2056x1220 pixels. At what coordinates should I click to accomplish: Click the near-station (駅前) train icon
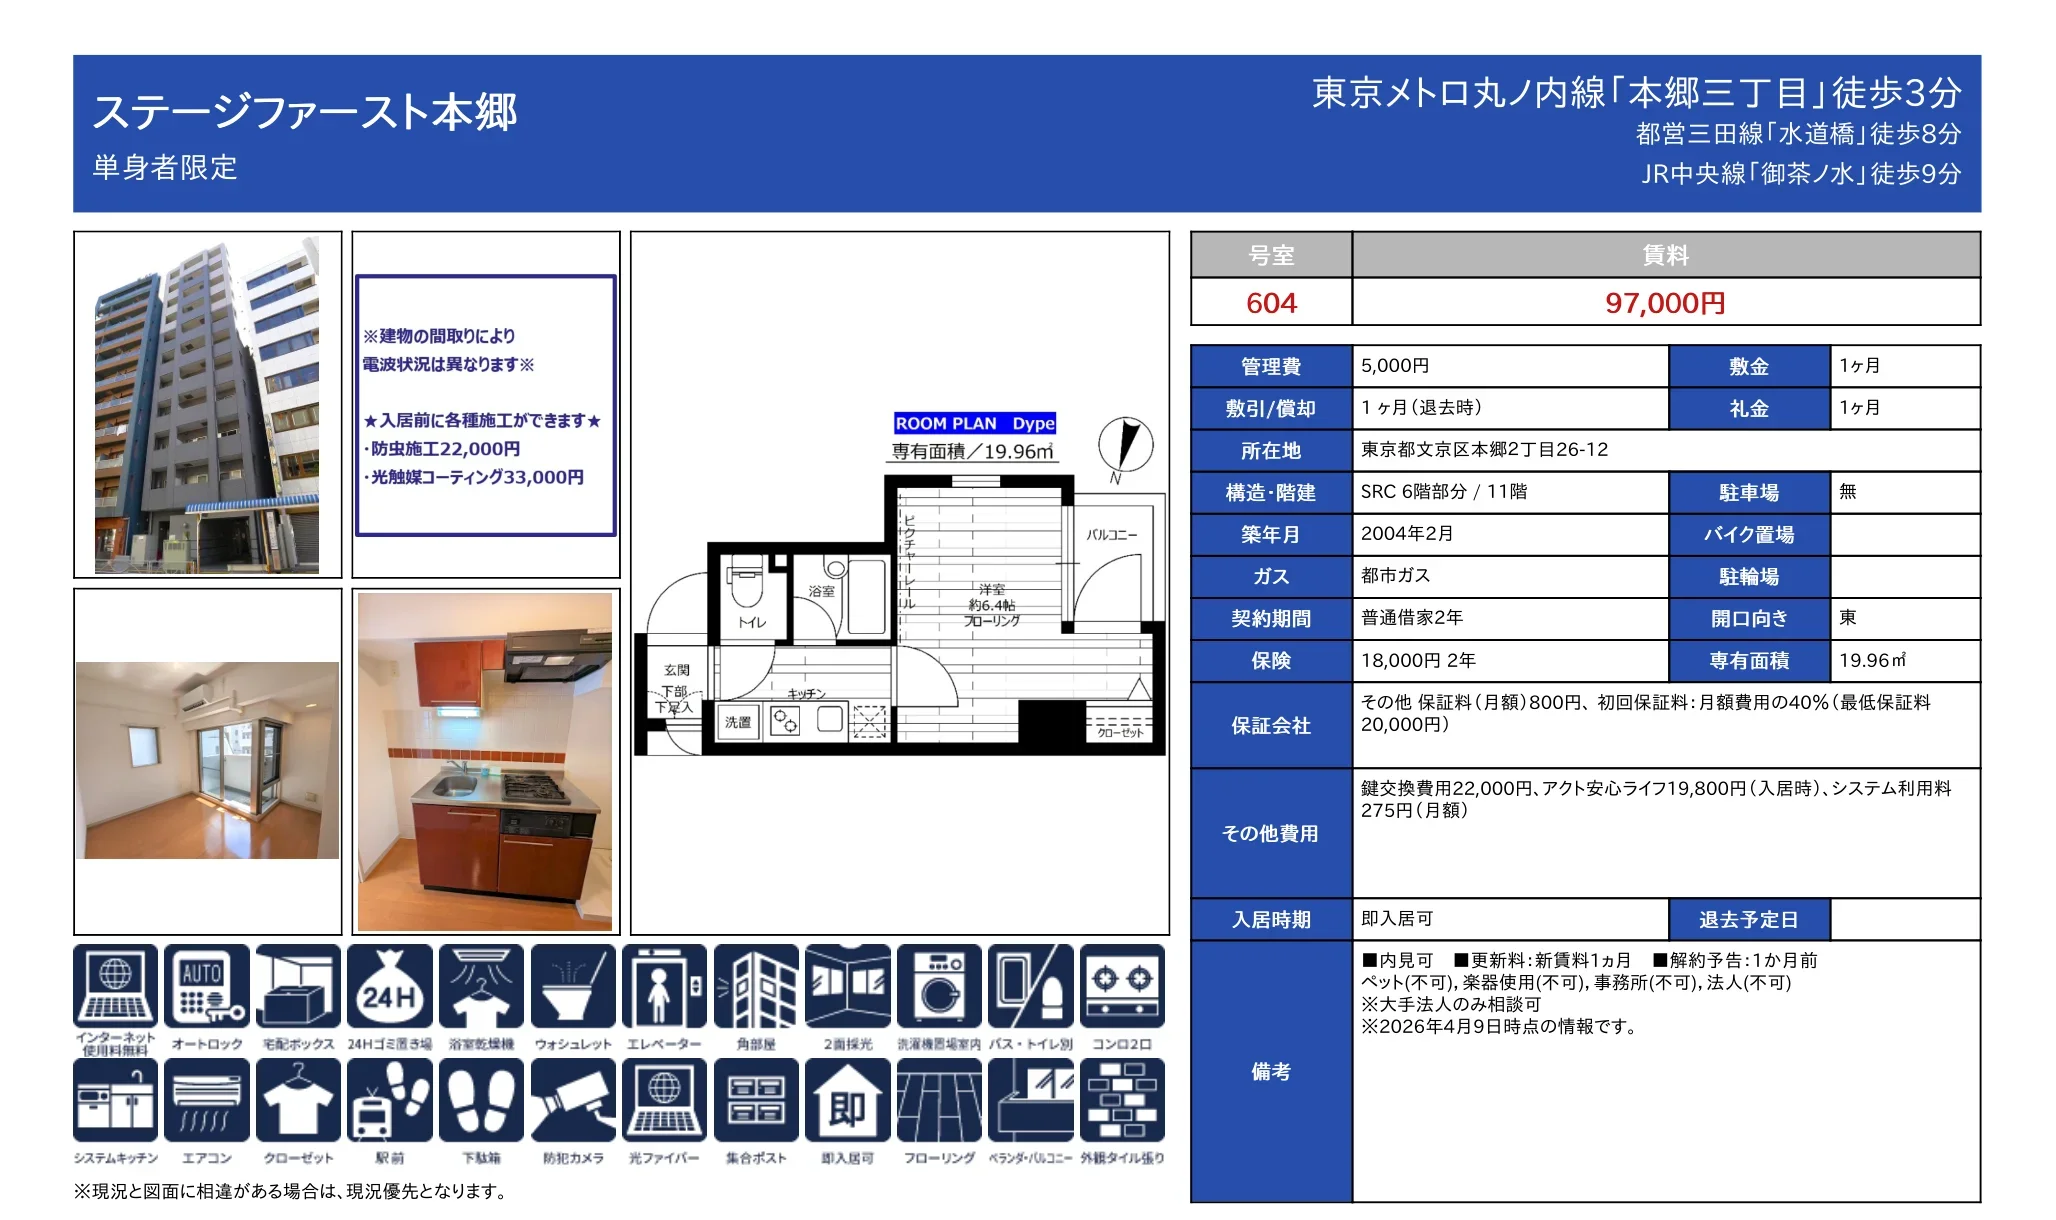(x=389, y=1100)
